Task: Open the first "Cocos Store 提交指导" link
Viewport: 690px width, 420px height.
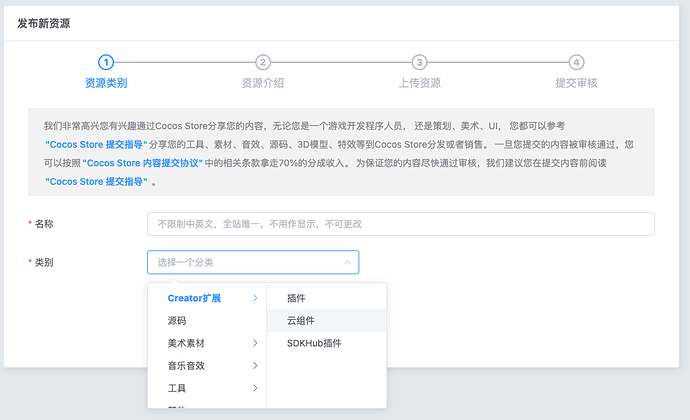Action: coord(96,144)
